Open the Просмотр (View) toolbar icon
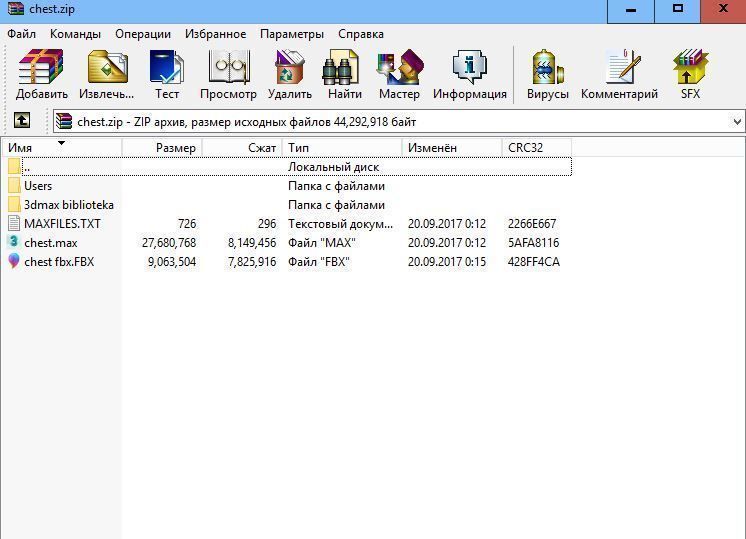 click(229, 67)
